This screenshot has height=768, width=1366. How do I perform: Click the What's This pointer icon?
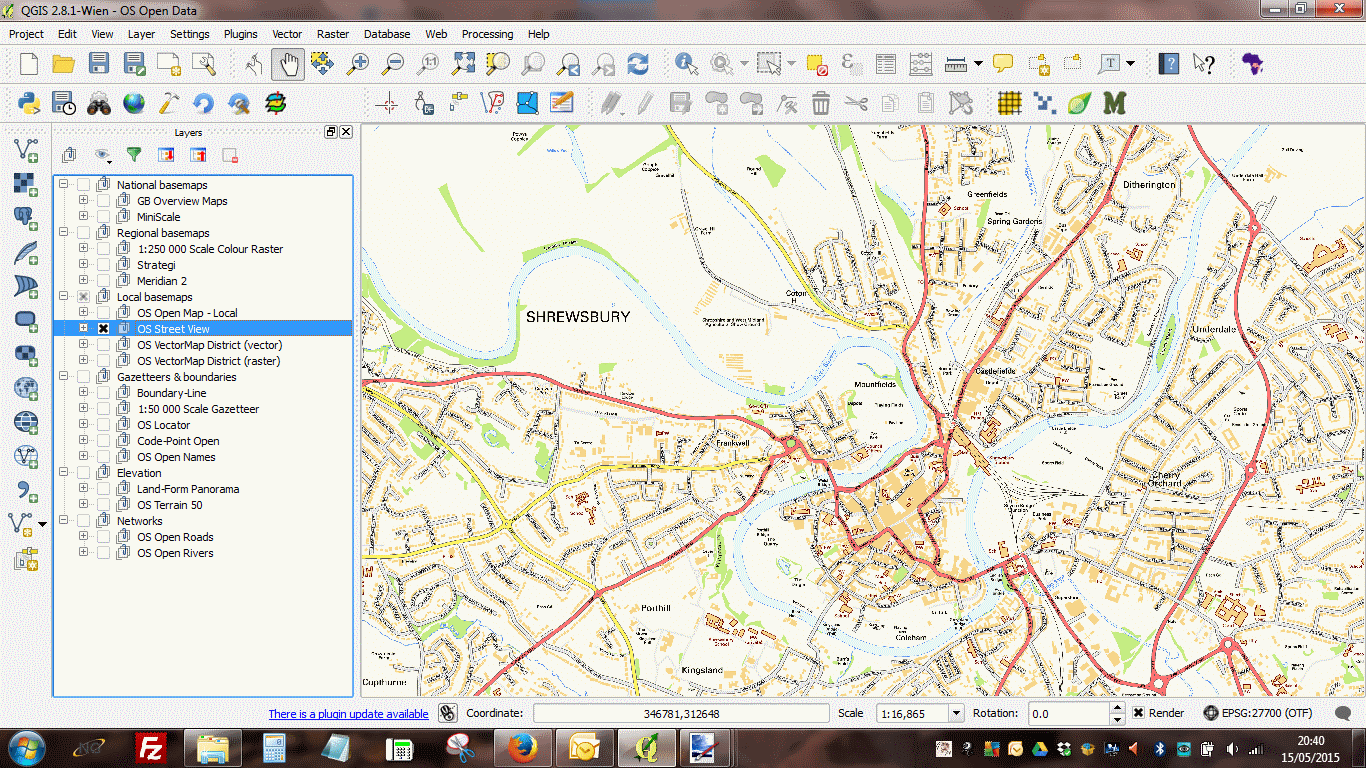point(1204,64)
